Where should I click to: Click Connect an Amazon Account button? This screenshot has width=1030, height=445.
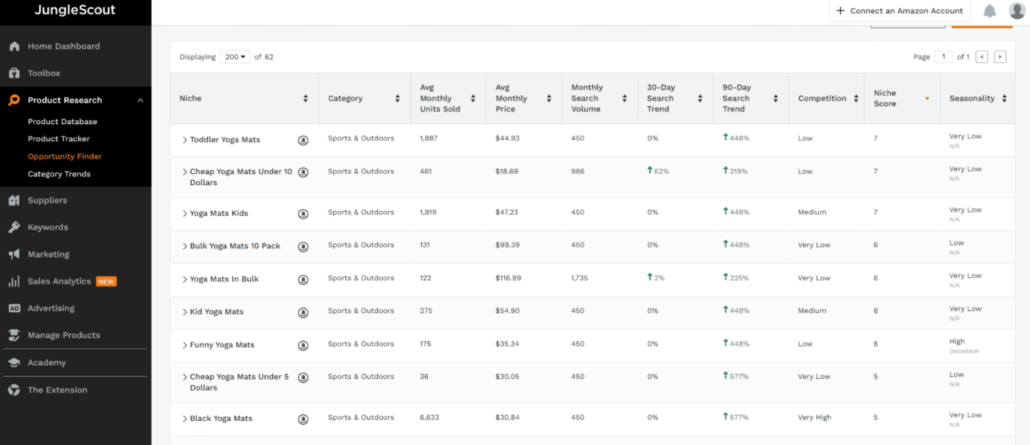[x=898, y=11]
